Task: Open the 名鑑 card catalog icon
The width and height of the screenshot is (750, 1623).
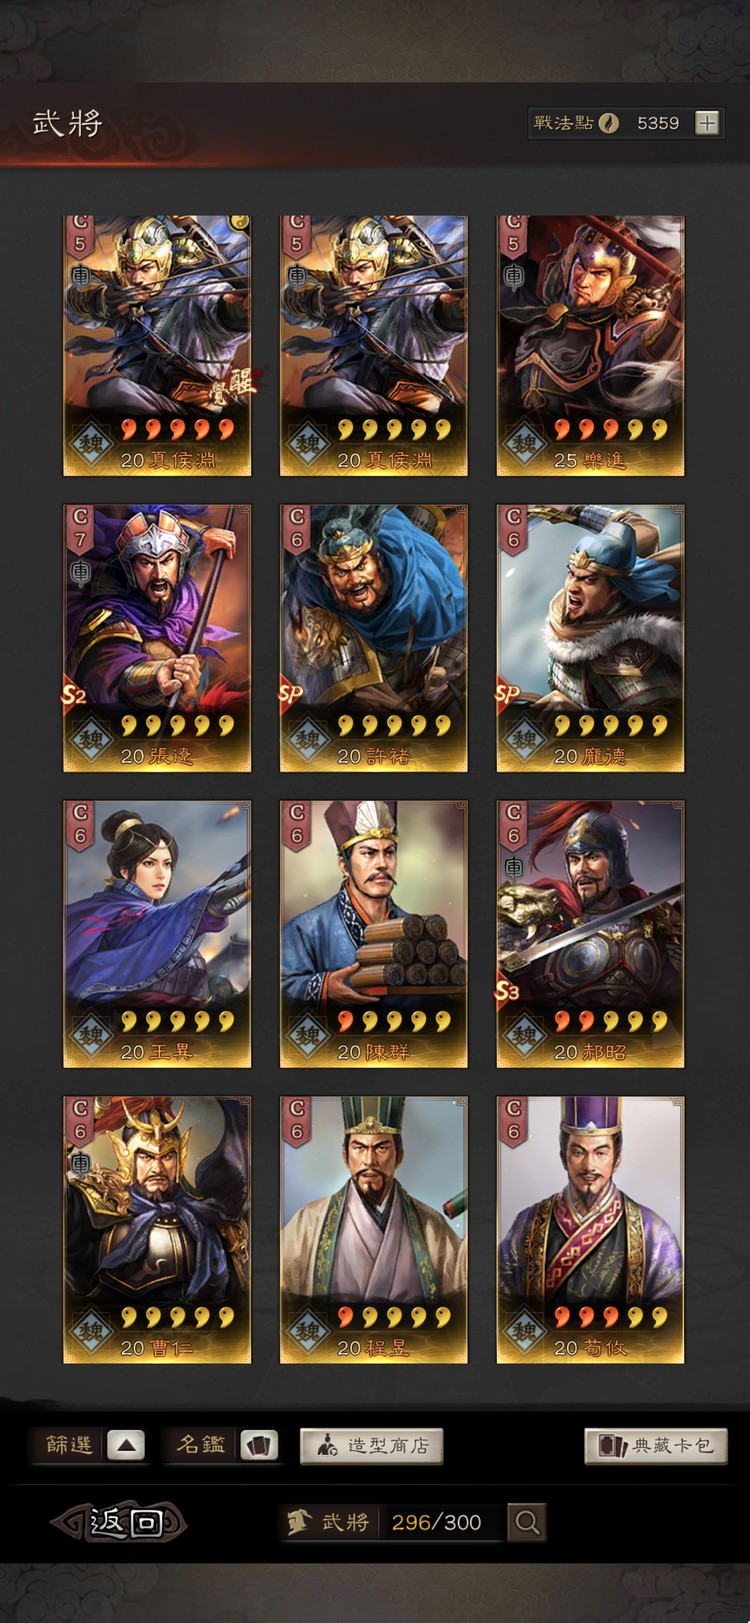Action: point(259,1445)
